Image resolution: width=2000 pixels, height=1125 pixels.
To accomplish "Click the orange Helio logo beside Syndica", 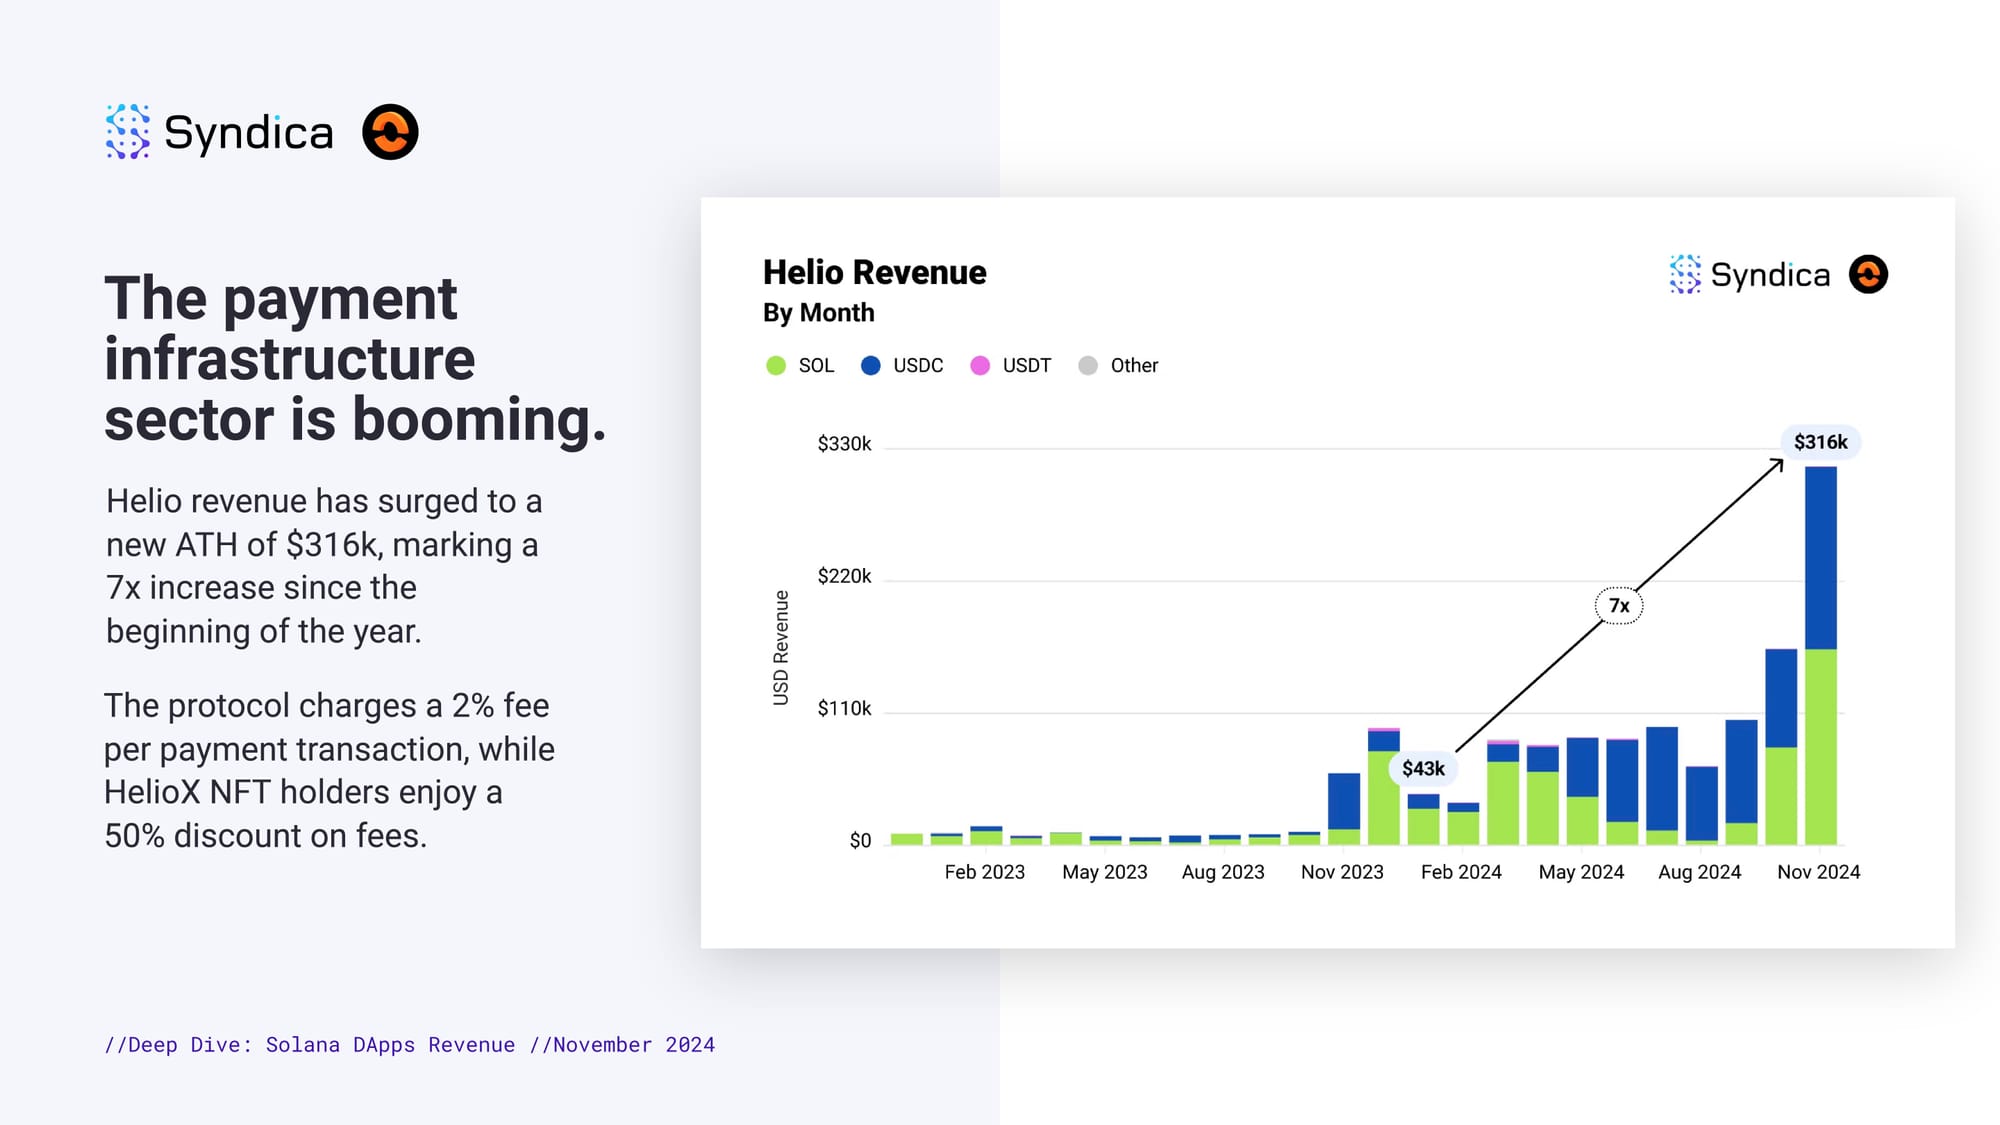I will pos(390,132).
